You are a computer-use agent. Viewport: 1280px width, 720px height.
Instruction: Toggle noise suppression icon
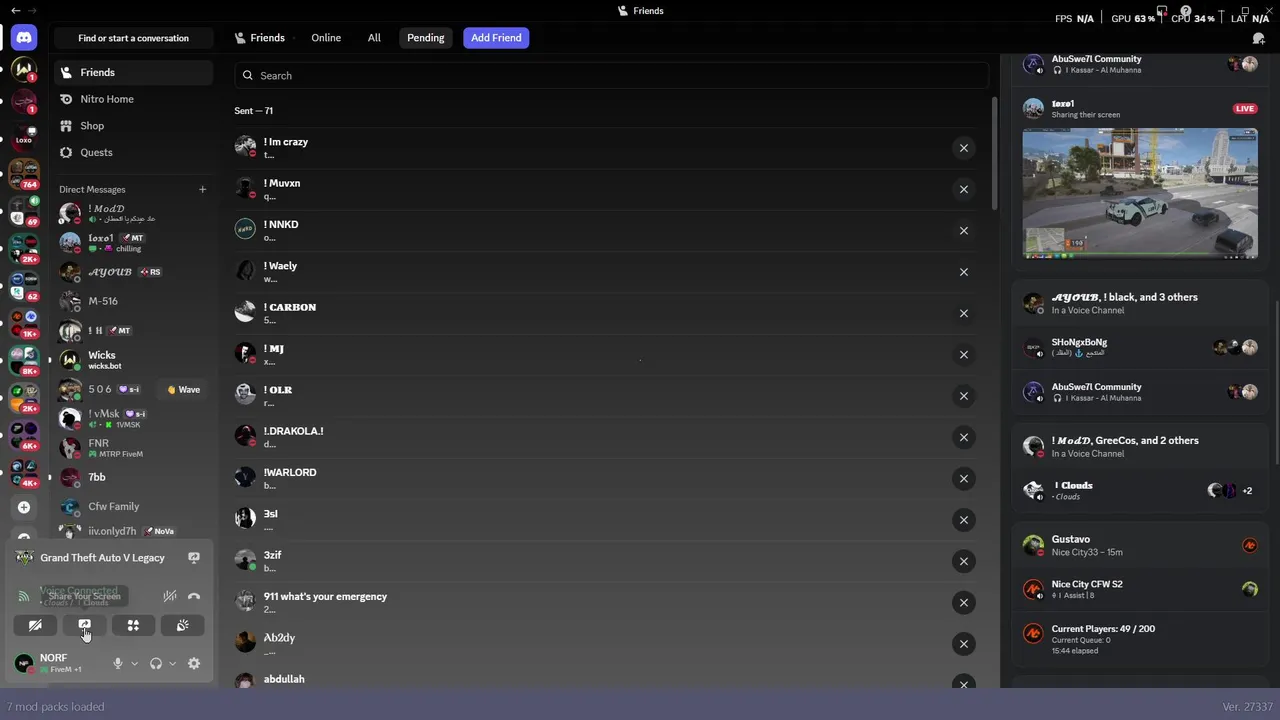pyautogui.click(x=170, y=596)
